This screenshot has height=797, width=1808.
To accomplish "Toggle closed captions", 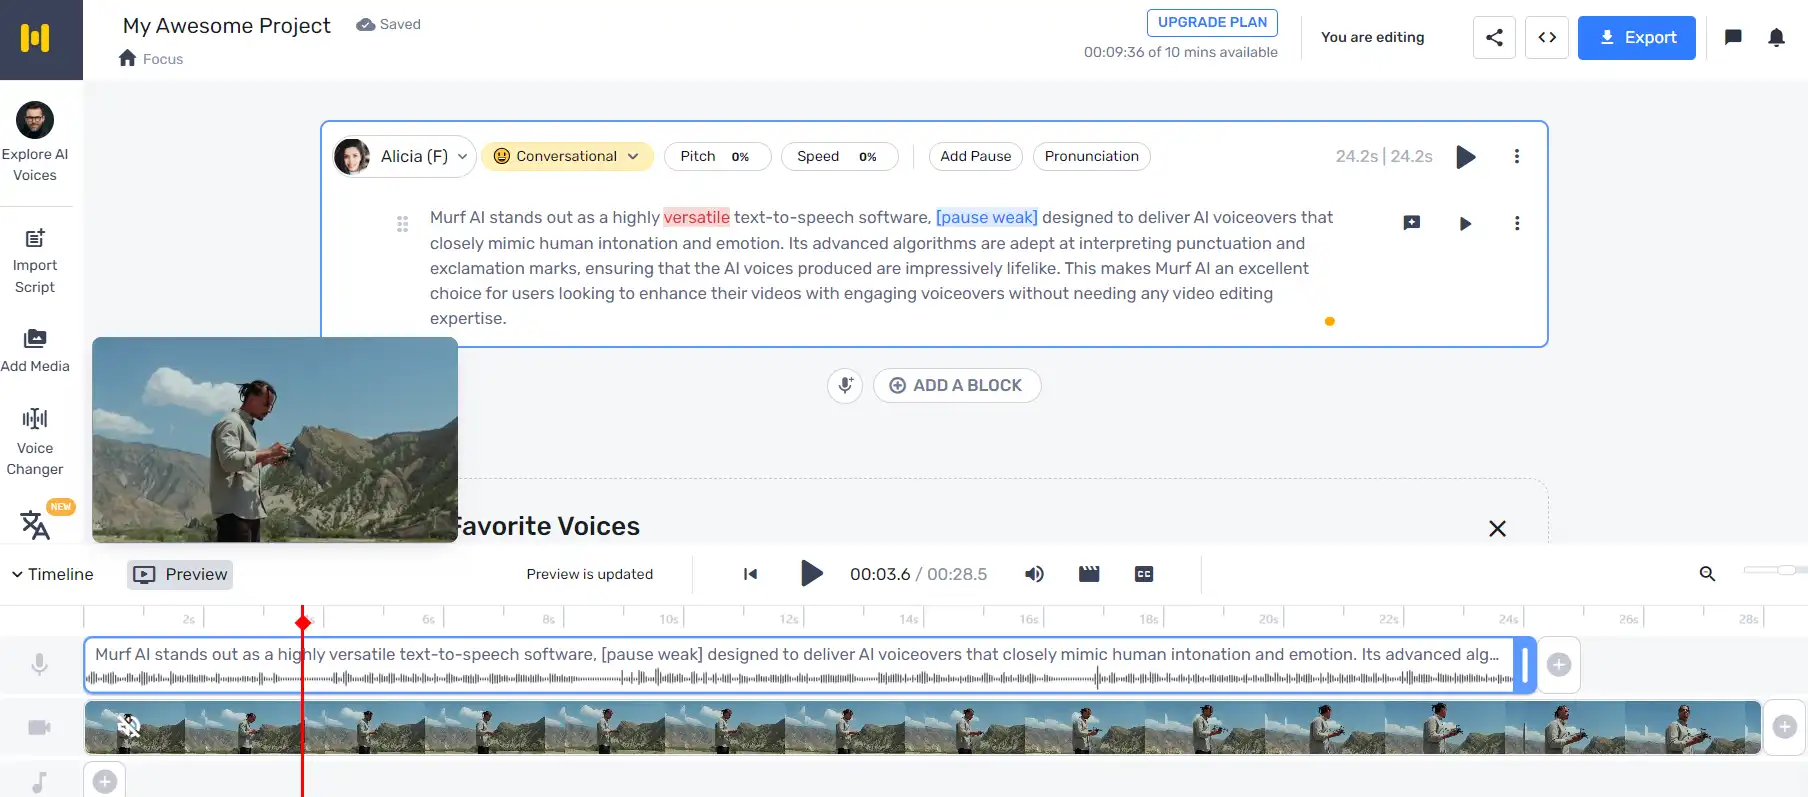I will [1144, 574].
